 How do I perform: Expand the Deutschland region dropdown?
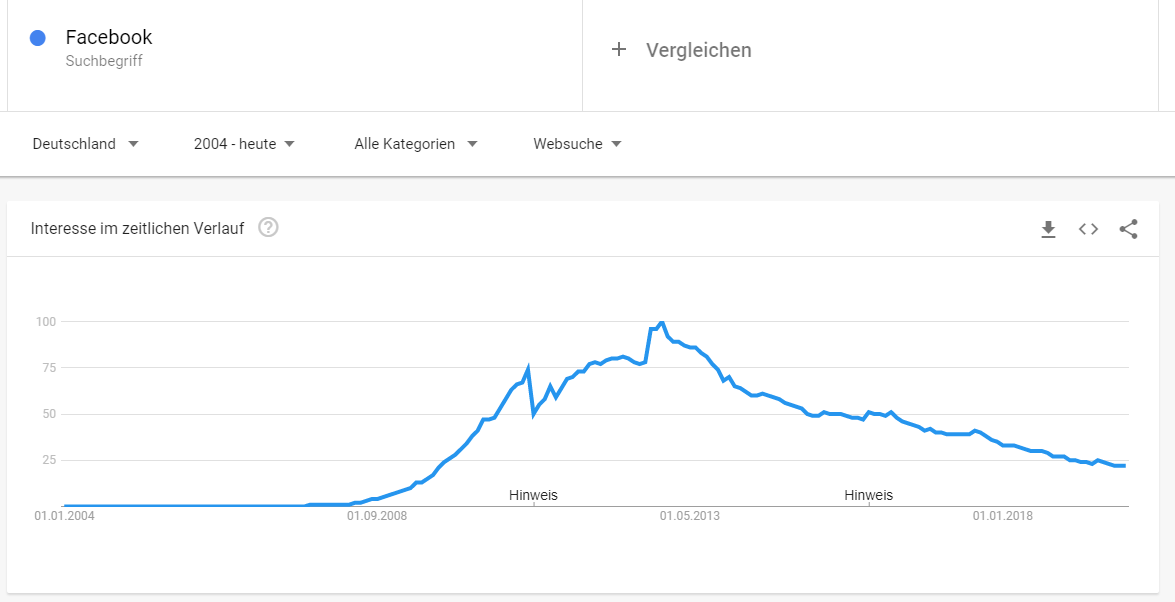pyautogui.click(x=85, y=144)
